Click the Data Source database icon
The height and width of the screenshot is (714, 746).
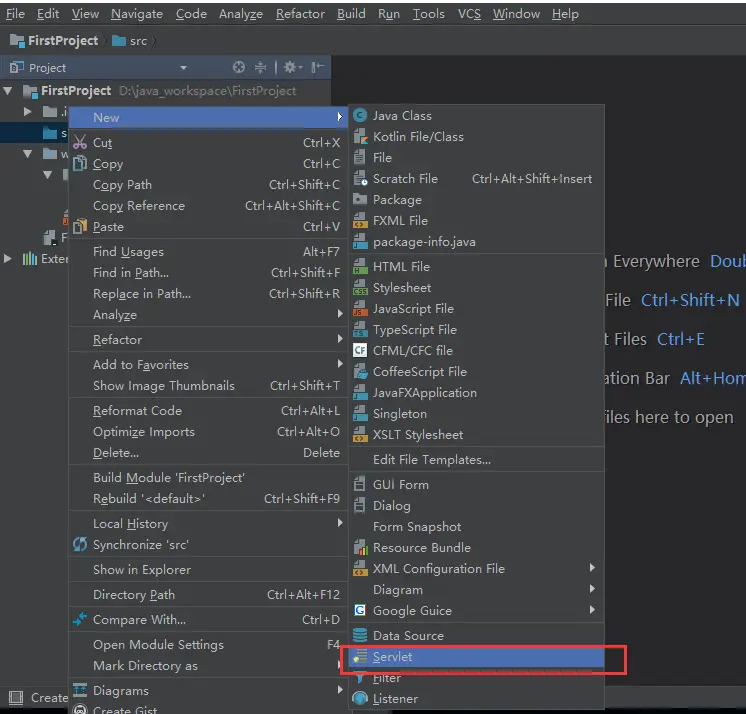[x=360, y=636]
